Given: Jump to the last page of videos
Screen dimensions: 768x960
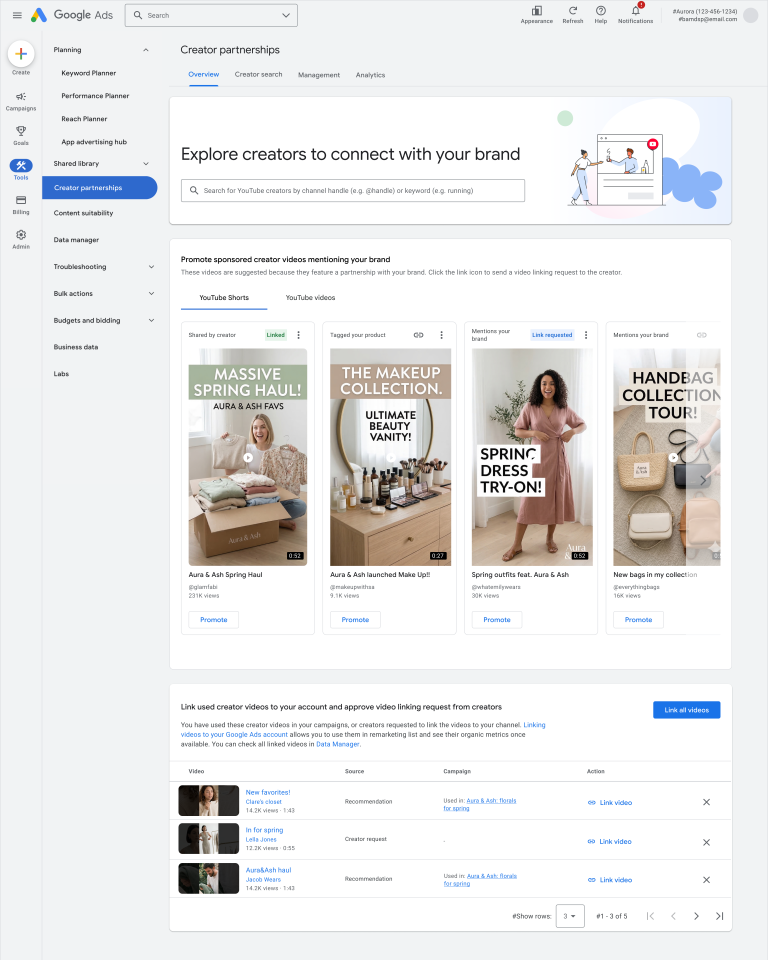Looking at the screenshot, I should [720, 916].
